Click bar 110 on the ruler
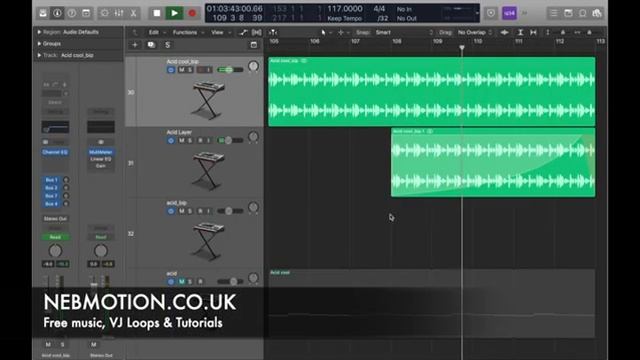The width and height of the screenshot is (640, 360). click(x=478, y=41)
